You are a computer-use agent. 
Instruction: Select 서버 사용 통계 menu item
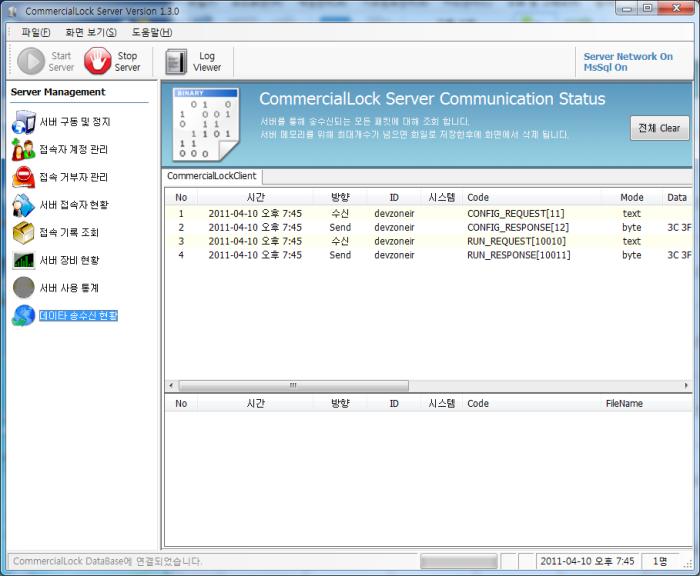pos(69,288)
